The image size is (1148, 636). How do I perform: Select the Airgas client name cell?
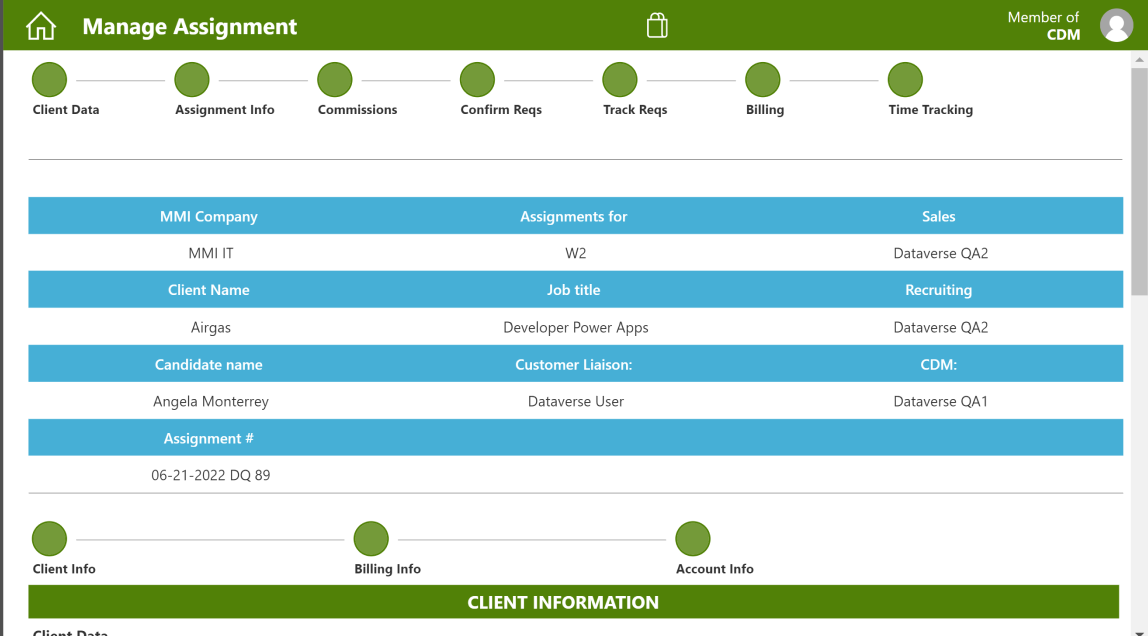pyautogui.click(x=209, y=327)
